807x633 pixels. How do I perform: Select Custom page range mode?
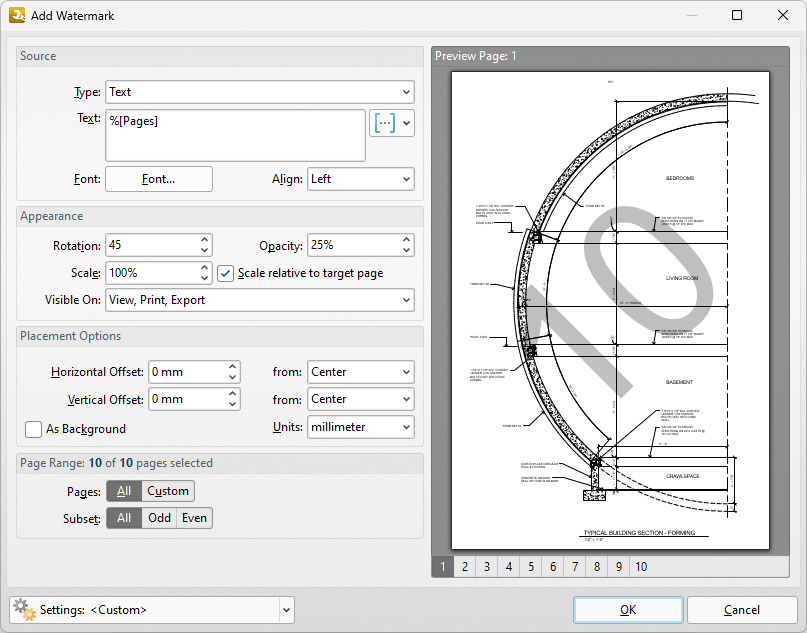[167, 491]
